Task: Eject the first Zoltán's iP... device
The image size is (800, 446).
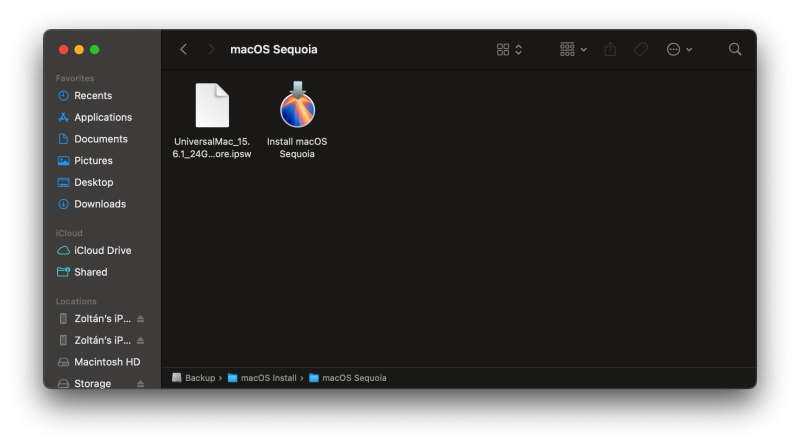Action: (141, 318)
